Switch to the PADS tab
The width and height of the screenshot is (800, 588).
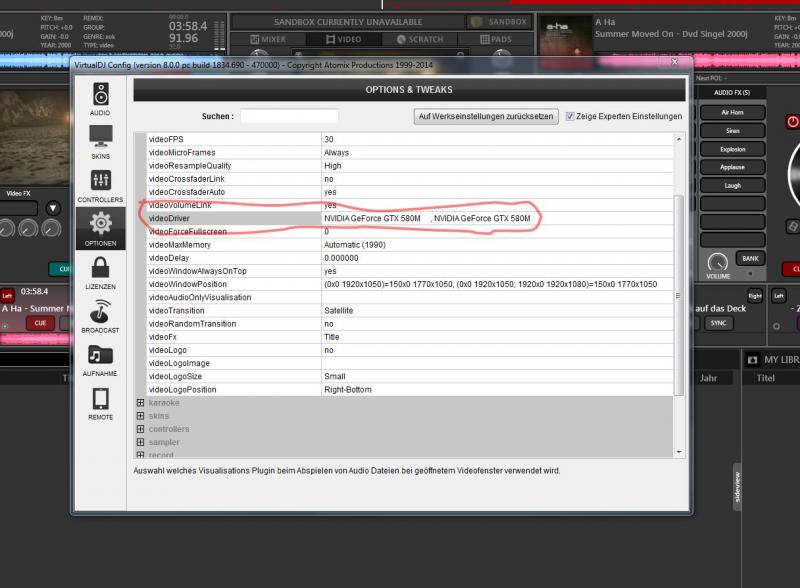click(495, 39)
